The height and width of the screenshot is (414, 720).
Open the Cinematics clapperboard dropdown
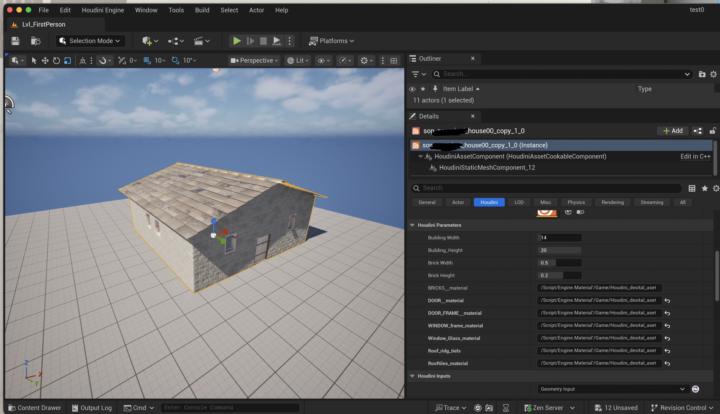pyautogui.click(x=201, y=41)
